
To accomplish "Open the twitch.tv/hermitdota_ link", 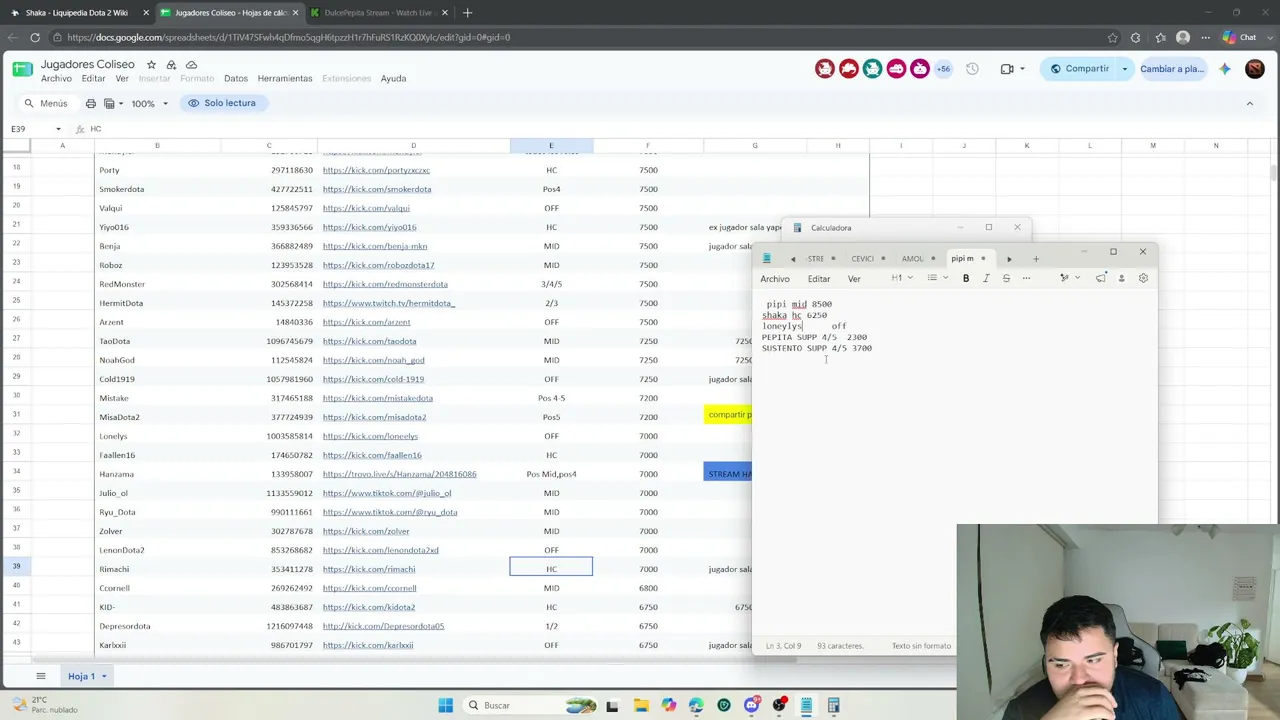I will click(389, 303).
